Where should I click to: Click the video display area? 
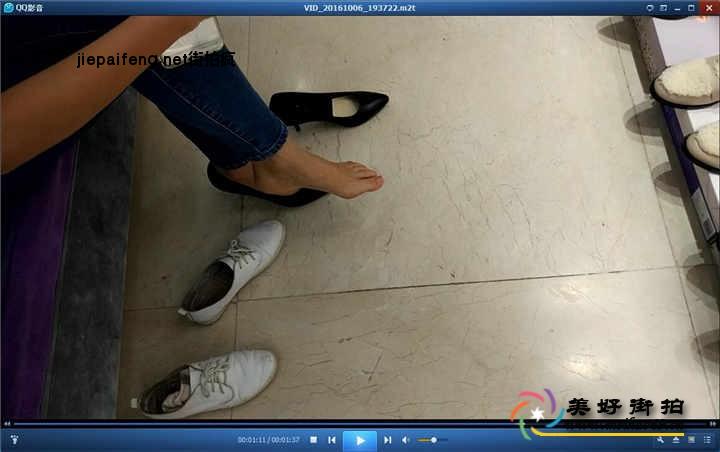(x=400, y=250)
